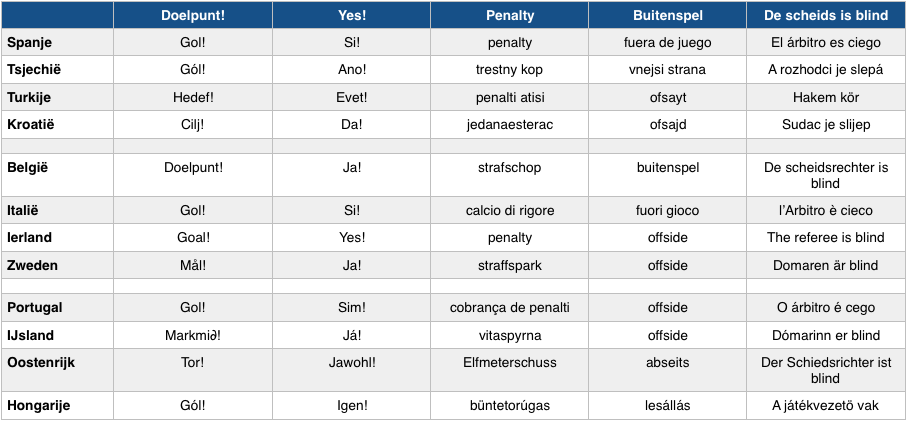Click the "Tsjechië" row label
The width and height of the screenshot is (909, 422).
pyautogui.click(x=35, y=70)
